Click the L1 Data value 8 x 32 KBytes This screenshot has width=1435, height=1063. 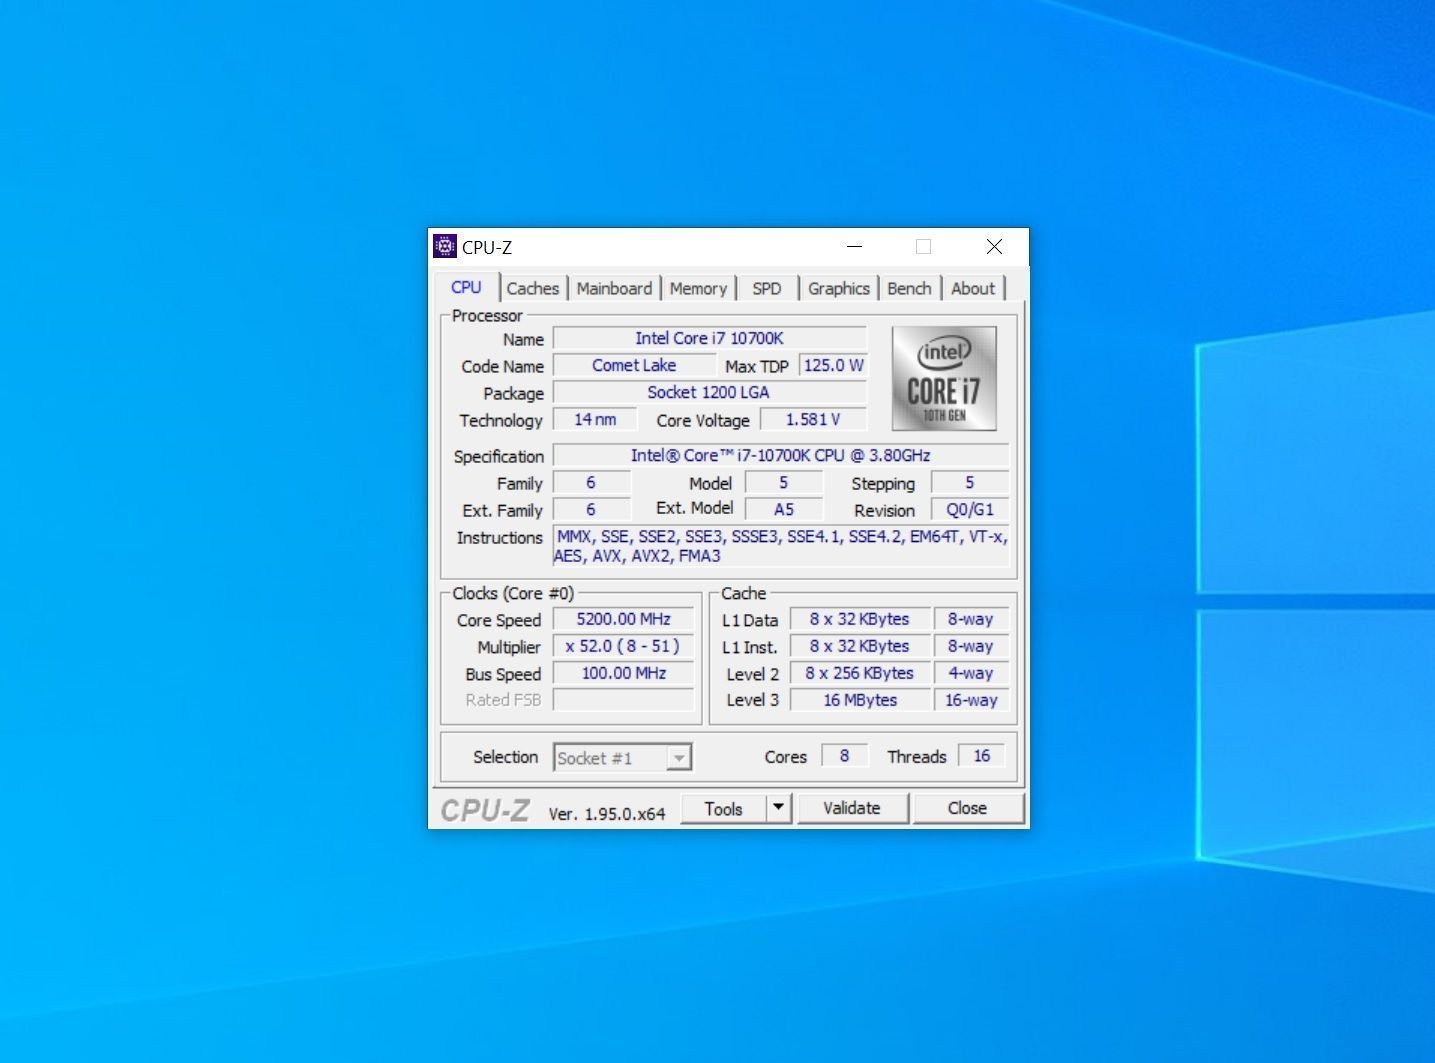click(860, 619)
